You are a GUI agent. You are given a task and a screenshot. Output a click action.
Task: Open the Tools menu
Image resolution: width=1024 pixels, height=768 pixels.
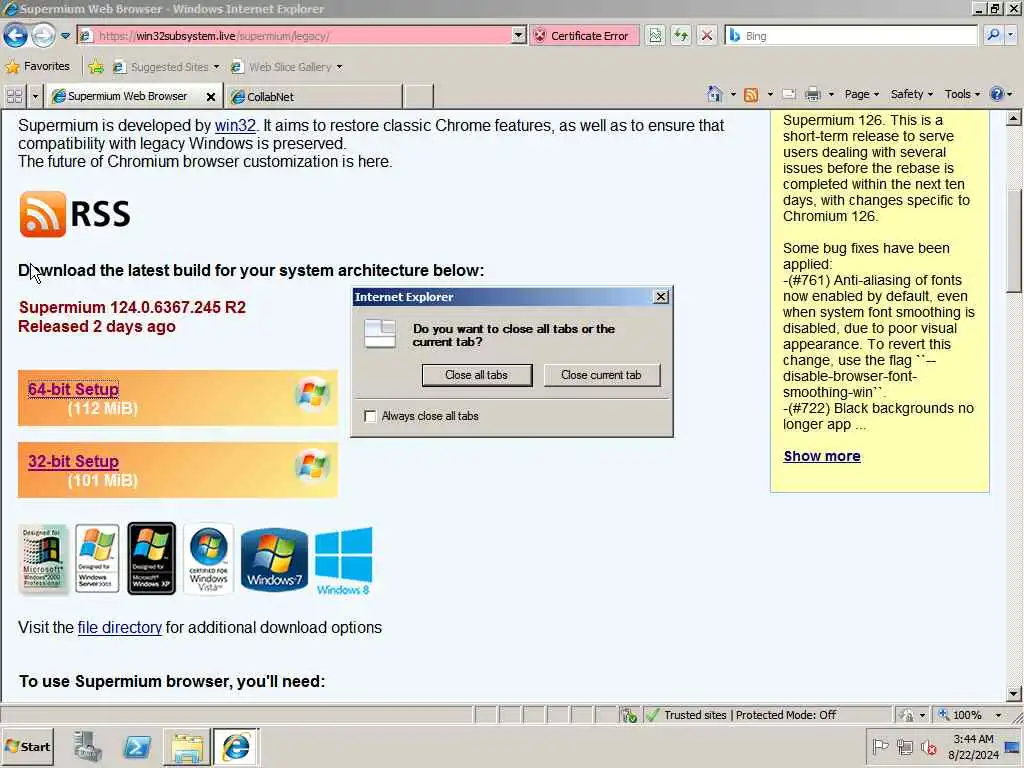click(962, 94)
